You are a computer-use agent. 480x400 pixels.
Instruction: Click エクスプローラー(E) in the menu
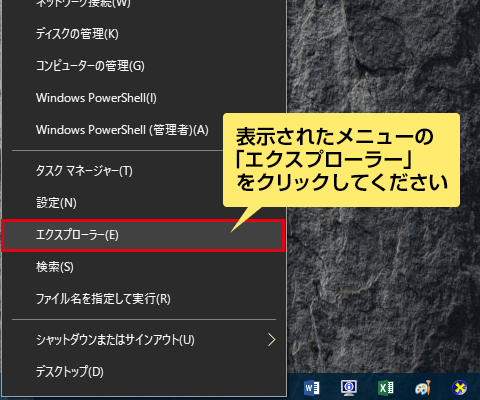[x=143, y=235]
